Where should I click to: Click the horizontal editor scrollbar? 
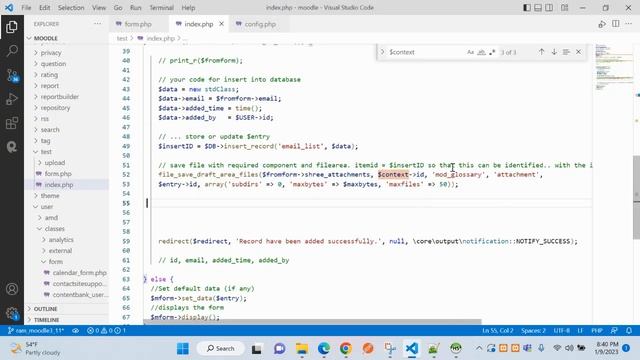point(312,322)
